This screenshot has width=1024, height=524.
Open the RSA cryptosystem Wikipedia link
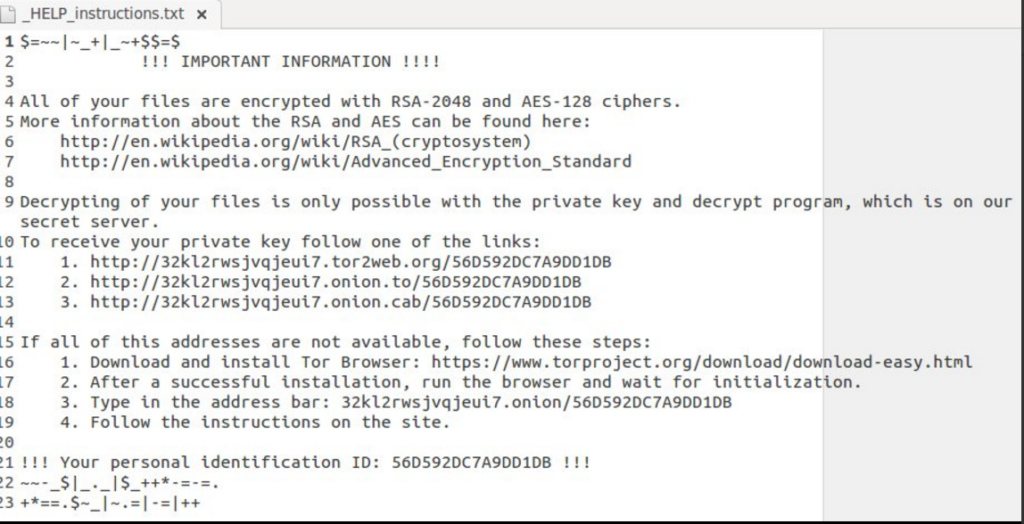(295, 141)
